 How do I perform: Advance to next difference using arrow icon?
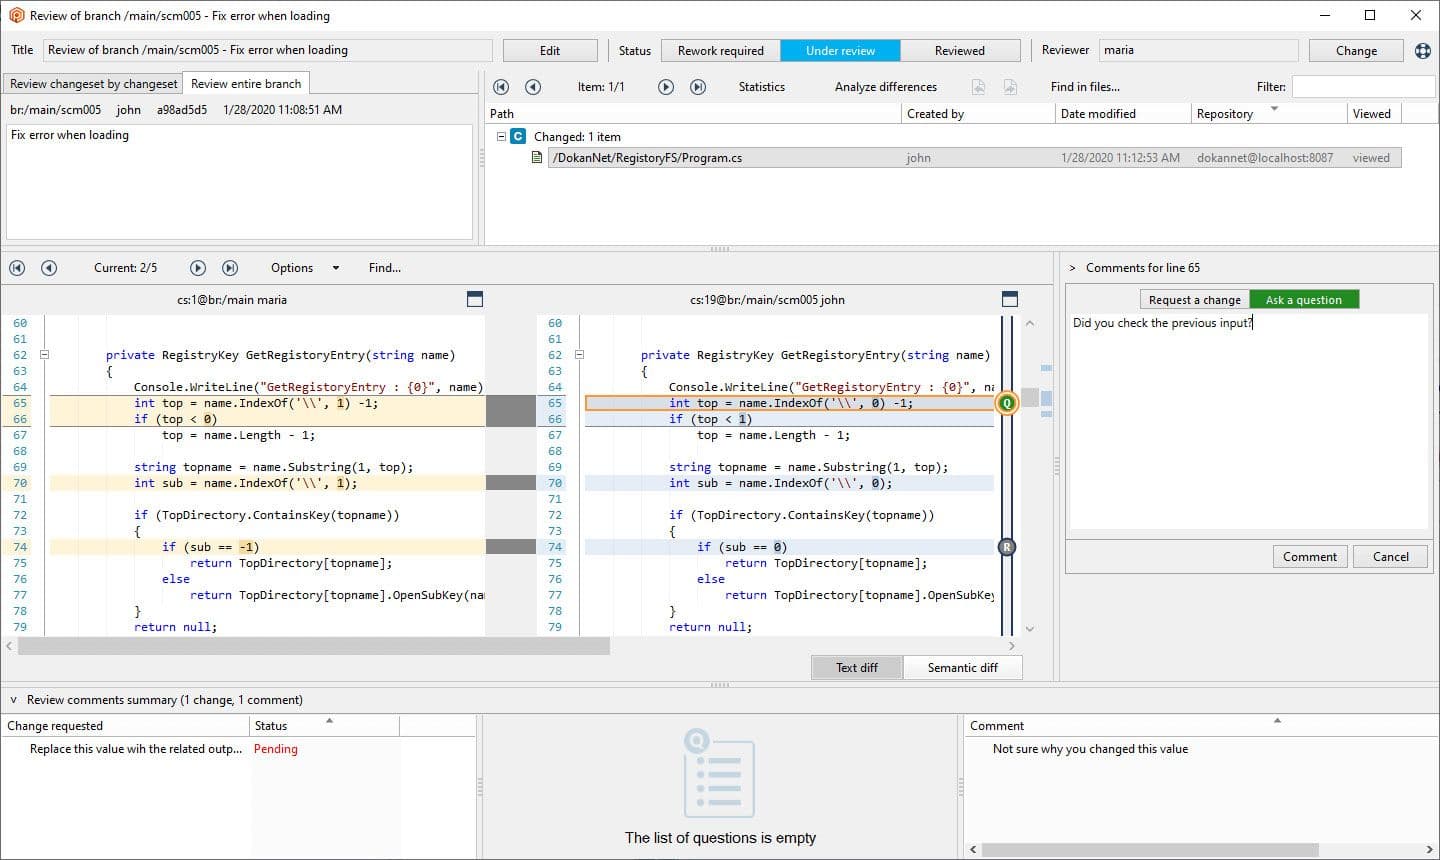(197, 268)
